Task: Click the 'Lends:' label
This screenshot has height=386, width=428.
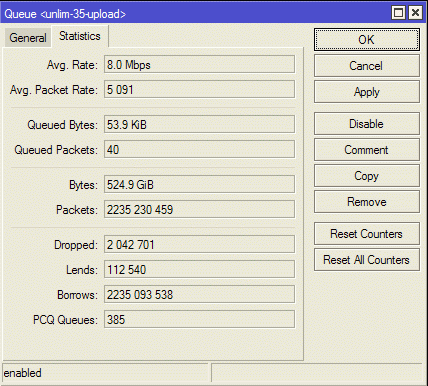Action: [x=82, y=270]
